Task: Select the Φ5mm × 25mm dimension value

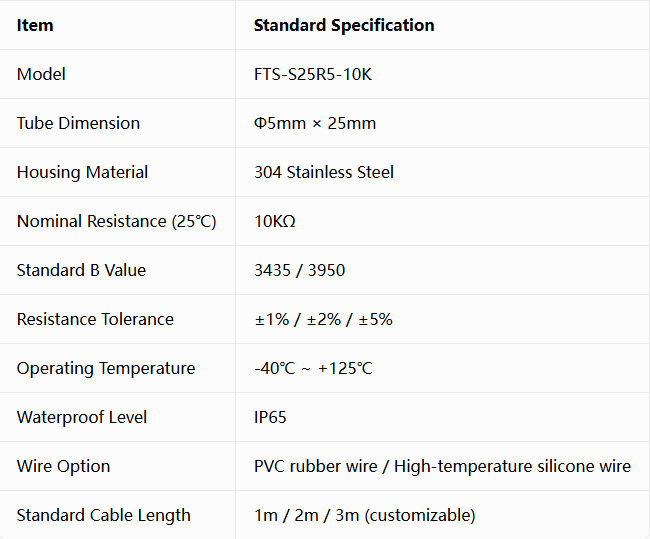Action: pos(315,123)
